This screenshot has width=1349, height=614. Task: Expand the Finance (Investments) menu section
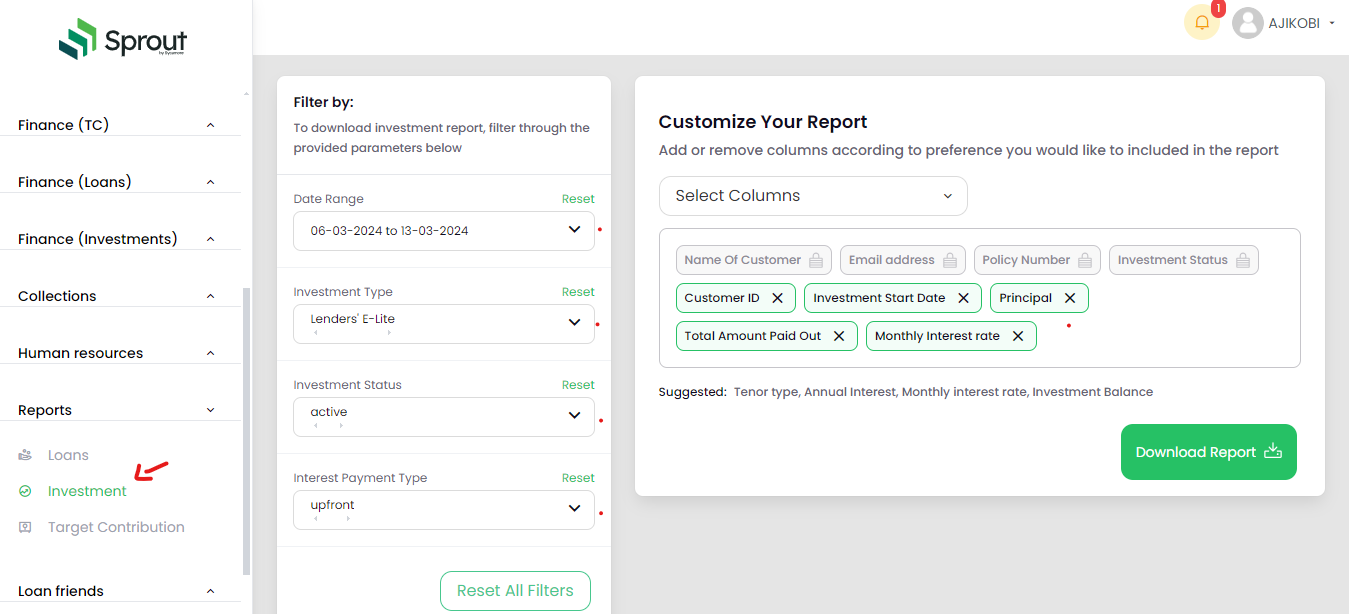(210, 239)
